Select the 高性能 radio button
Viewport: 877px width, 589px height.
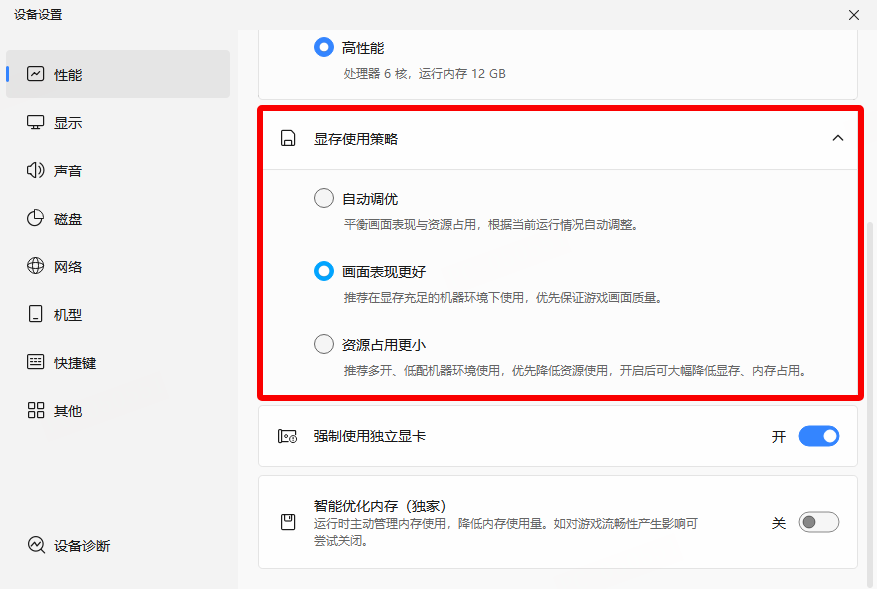[324, 47]
